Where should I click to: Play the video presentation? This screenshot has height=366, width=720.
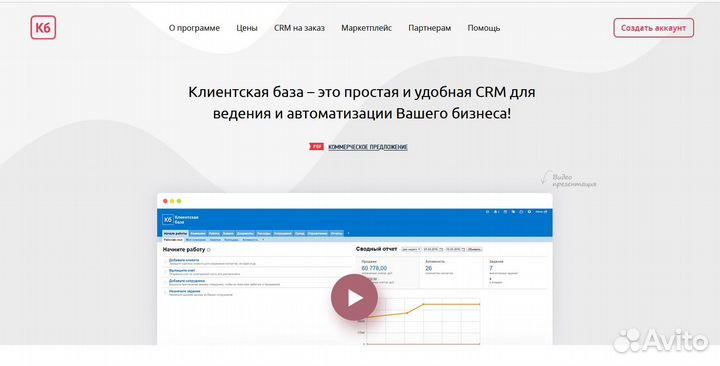coord(354,298)
